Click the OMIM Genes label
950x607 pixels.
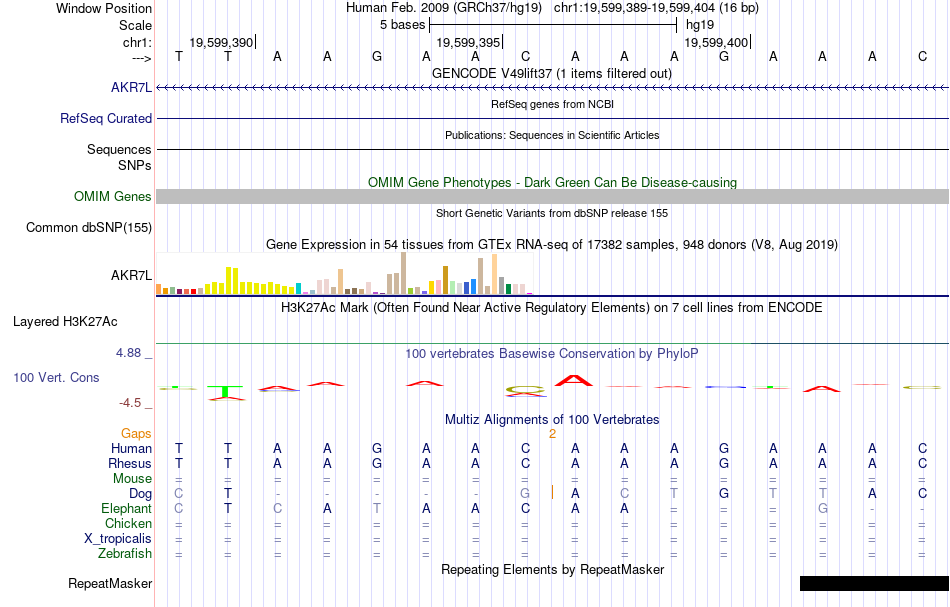pos(112,196)
